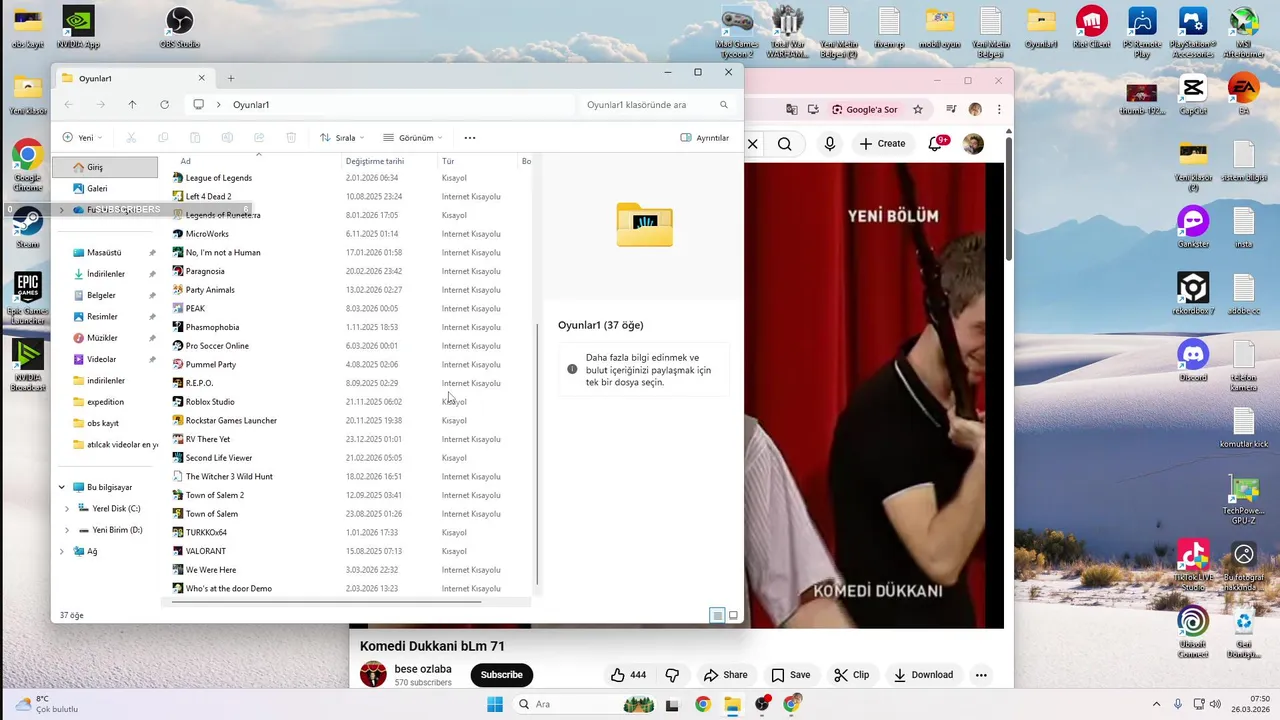Open the TechPowerUp GPU-Z desktop icon
This screenshot has width=1280, height=720.
(1244, 498)
